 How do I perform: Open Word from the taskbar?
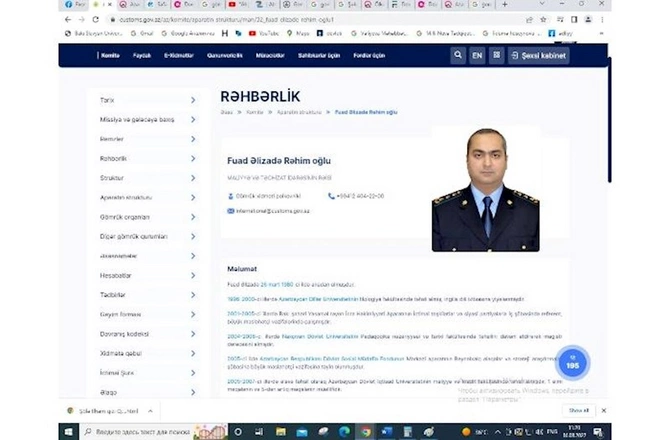click(x=387, y=432)
